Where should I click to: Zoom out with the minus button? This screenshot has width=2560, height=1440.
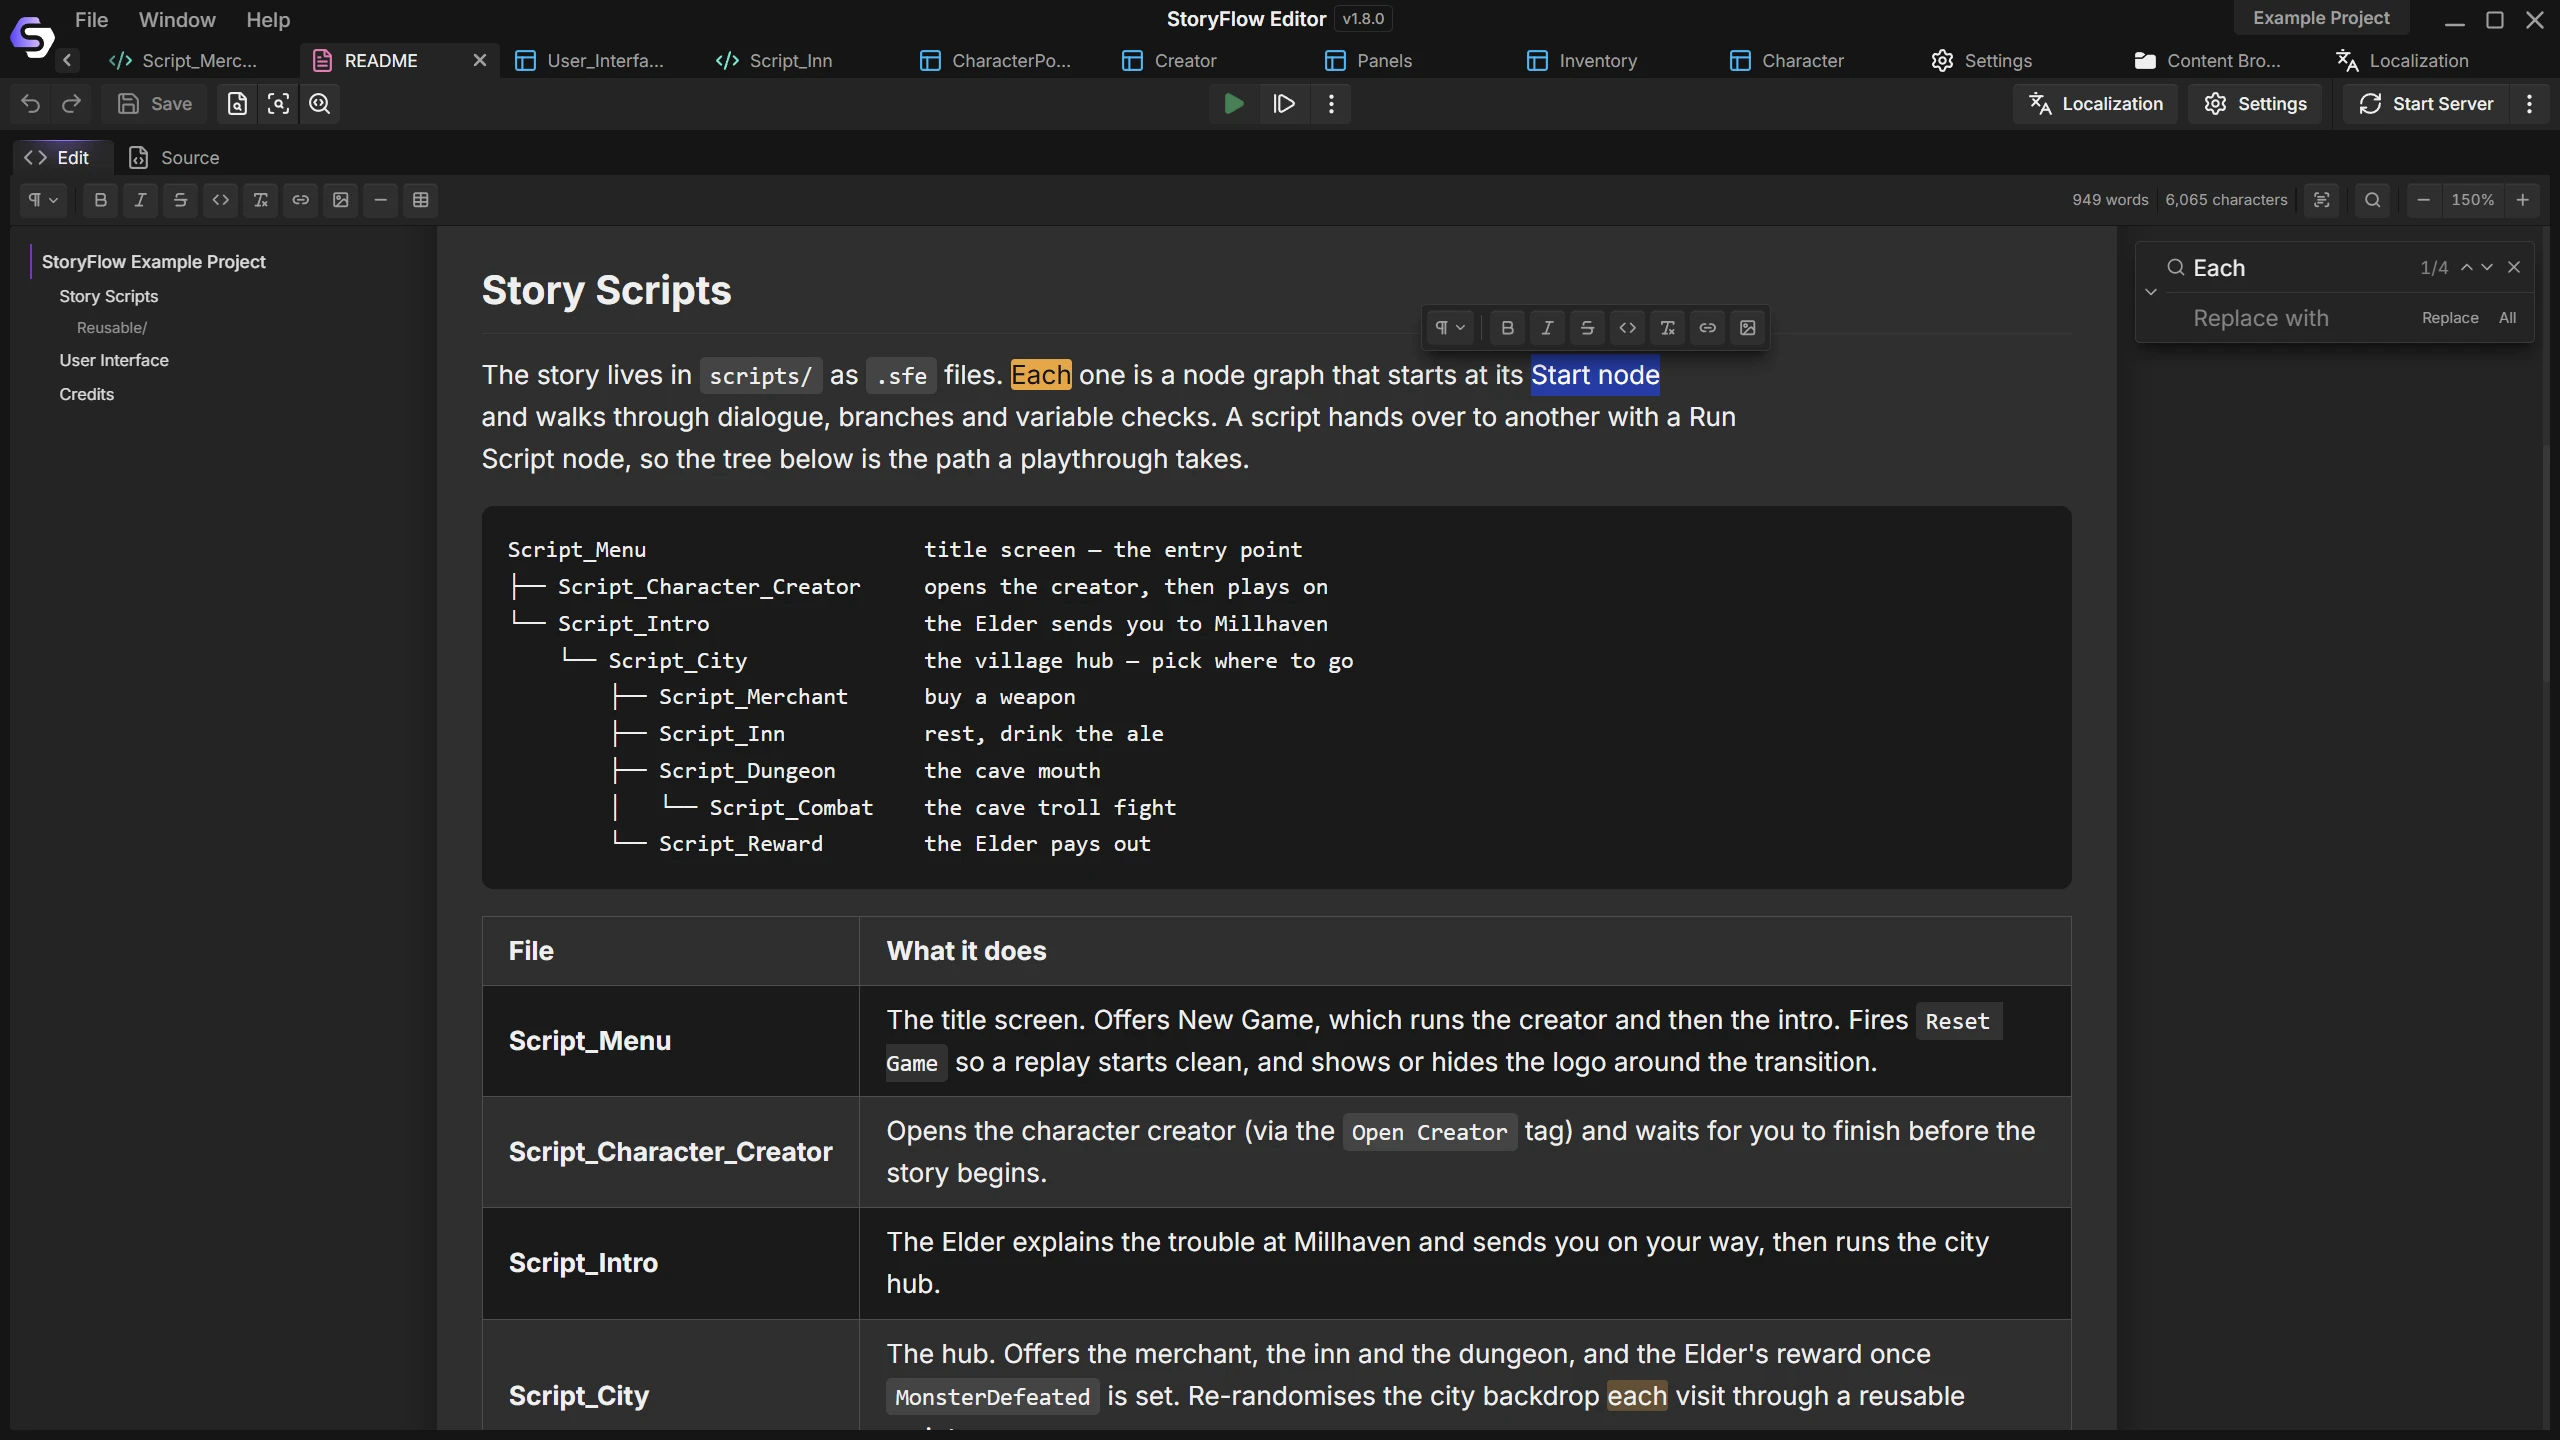2423,201
